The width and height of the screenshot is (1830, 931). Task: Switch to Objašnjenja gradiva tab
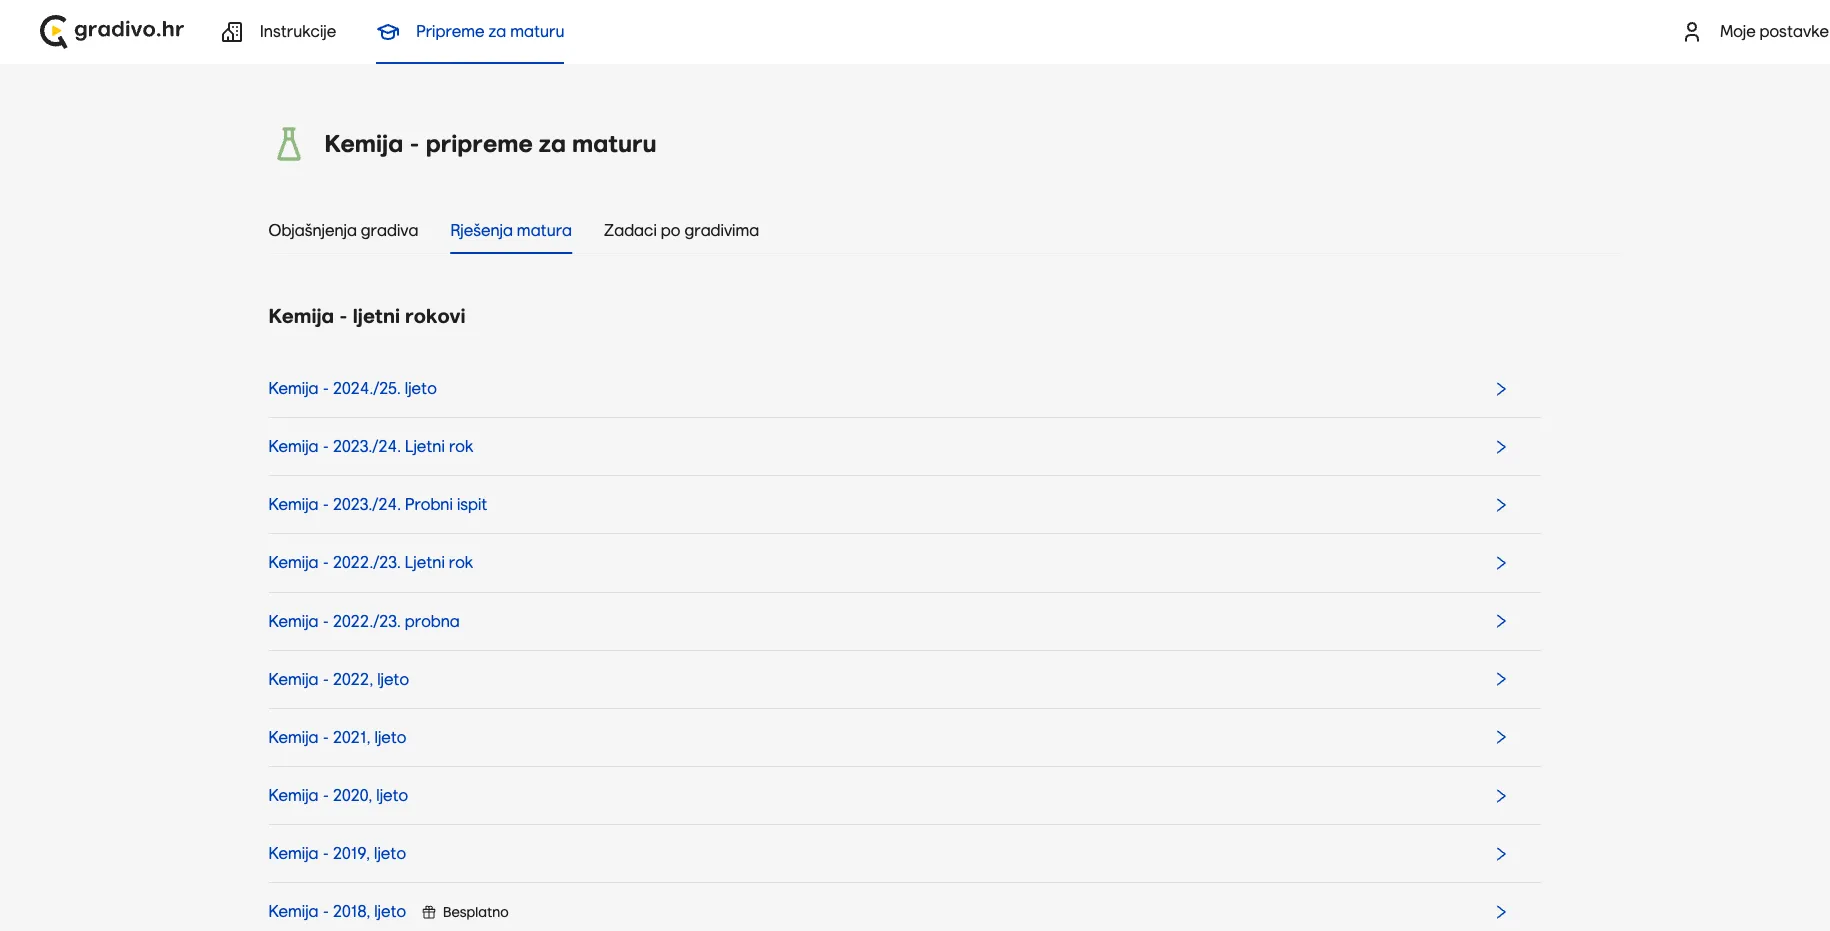343,231
